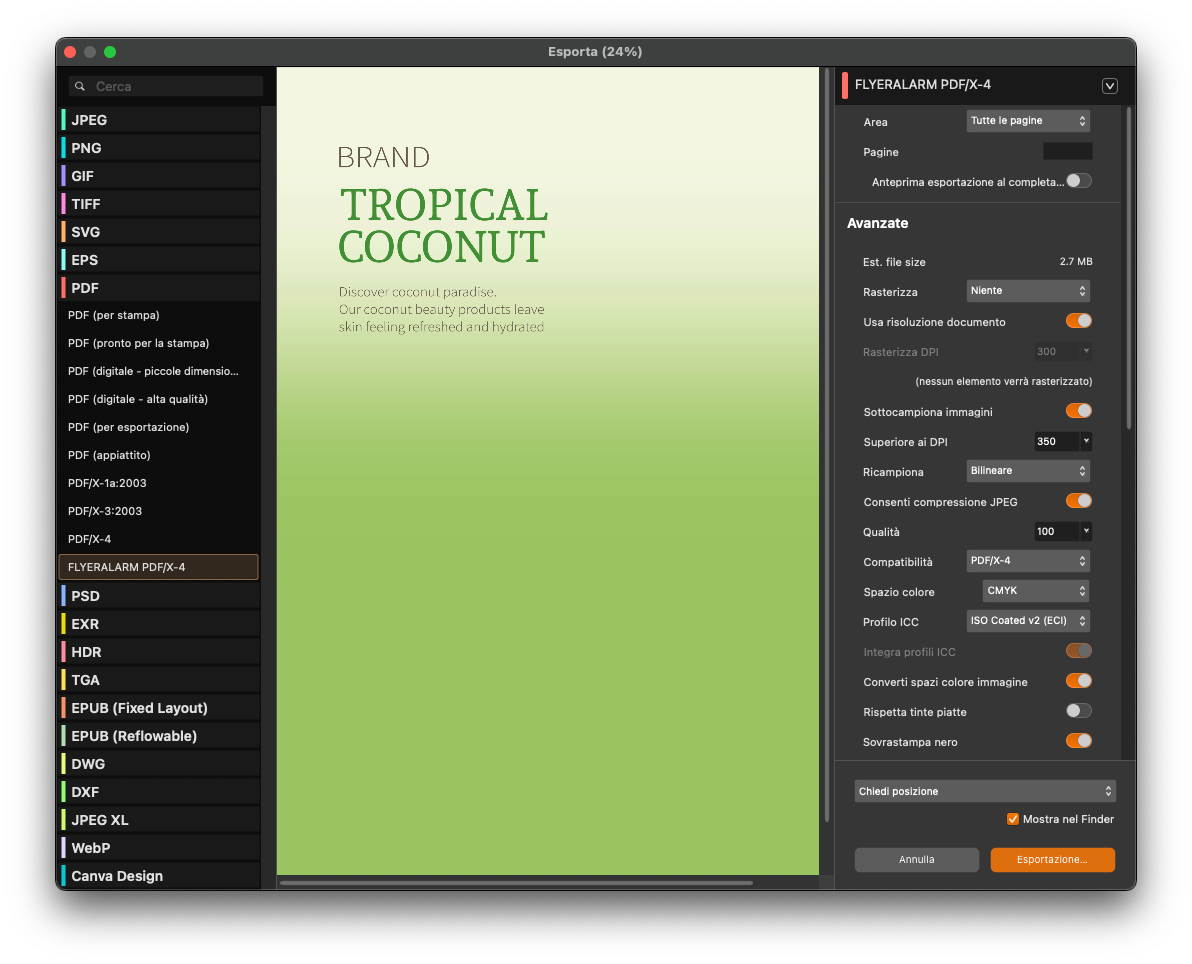Select the DXF export format
This screenshot has width=1192, height=964.
click(x=160, y=792)
